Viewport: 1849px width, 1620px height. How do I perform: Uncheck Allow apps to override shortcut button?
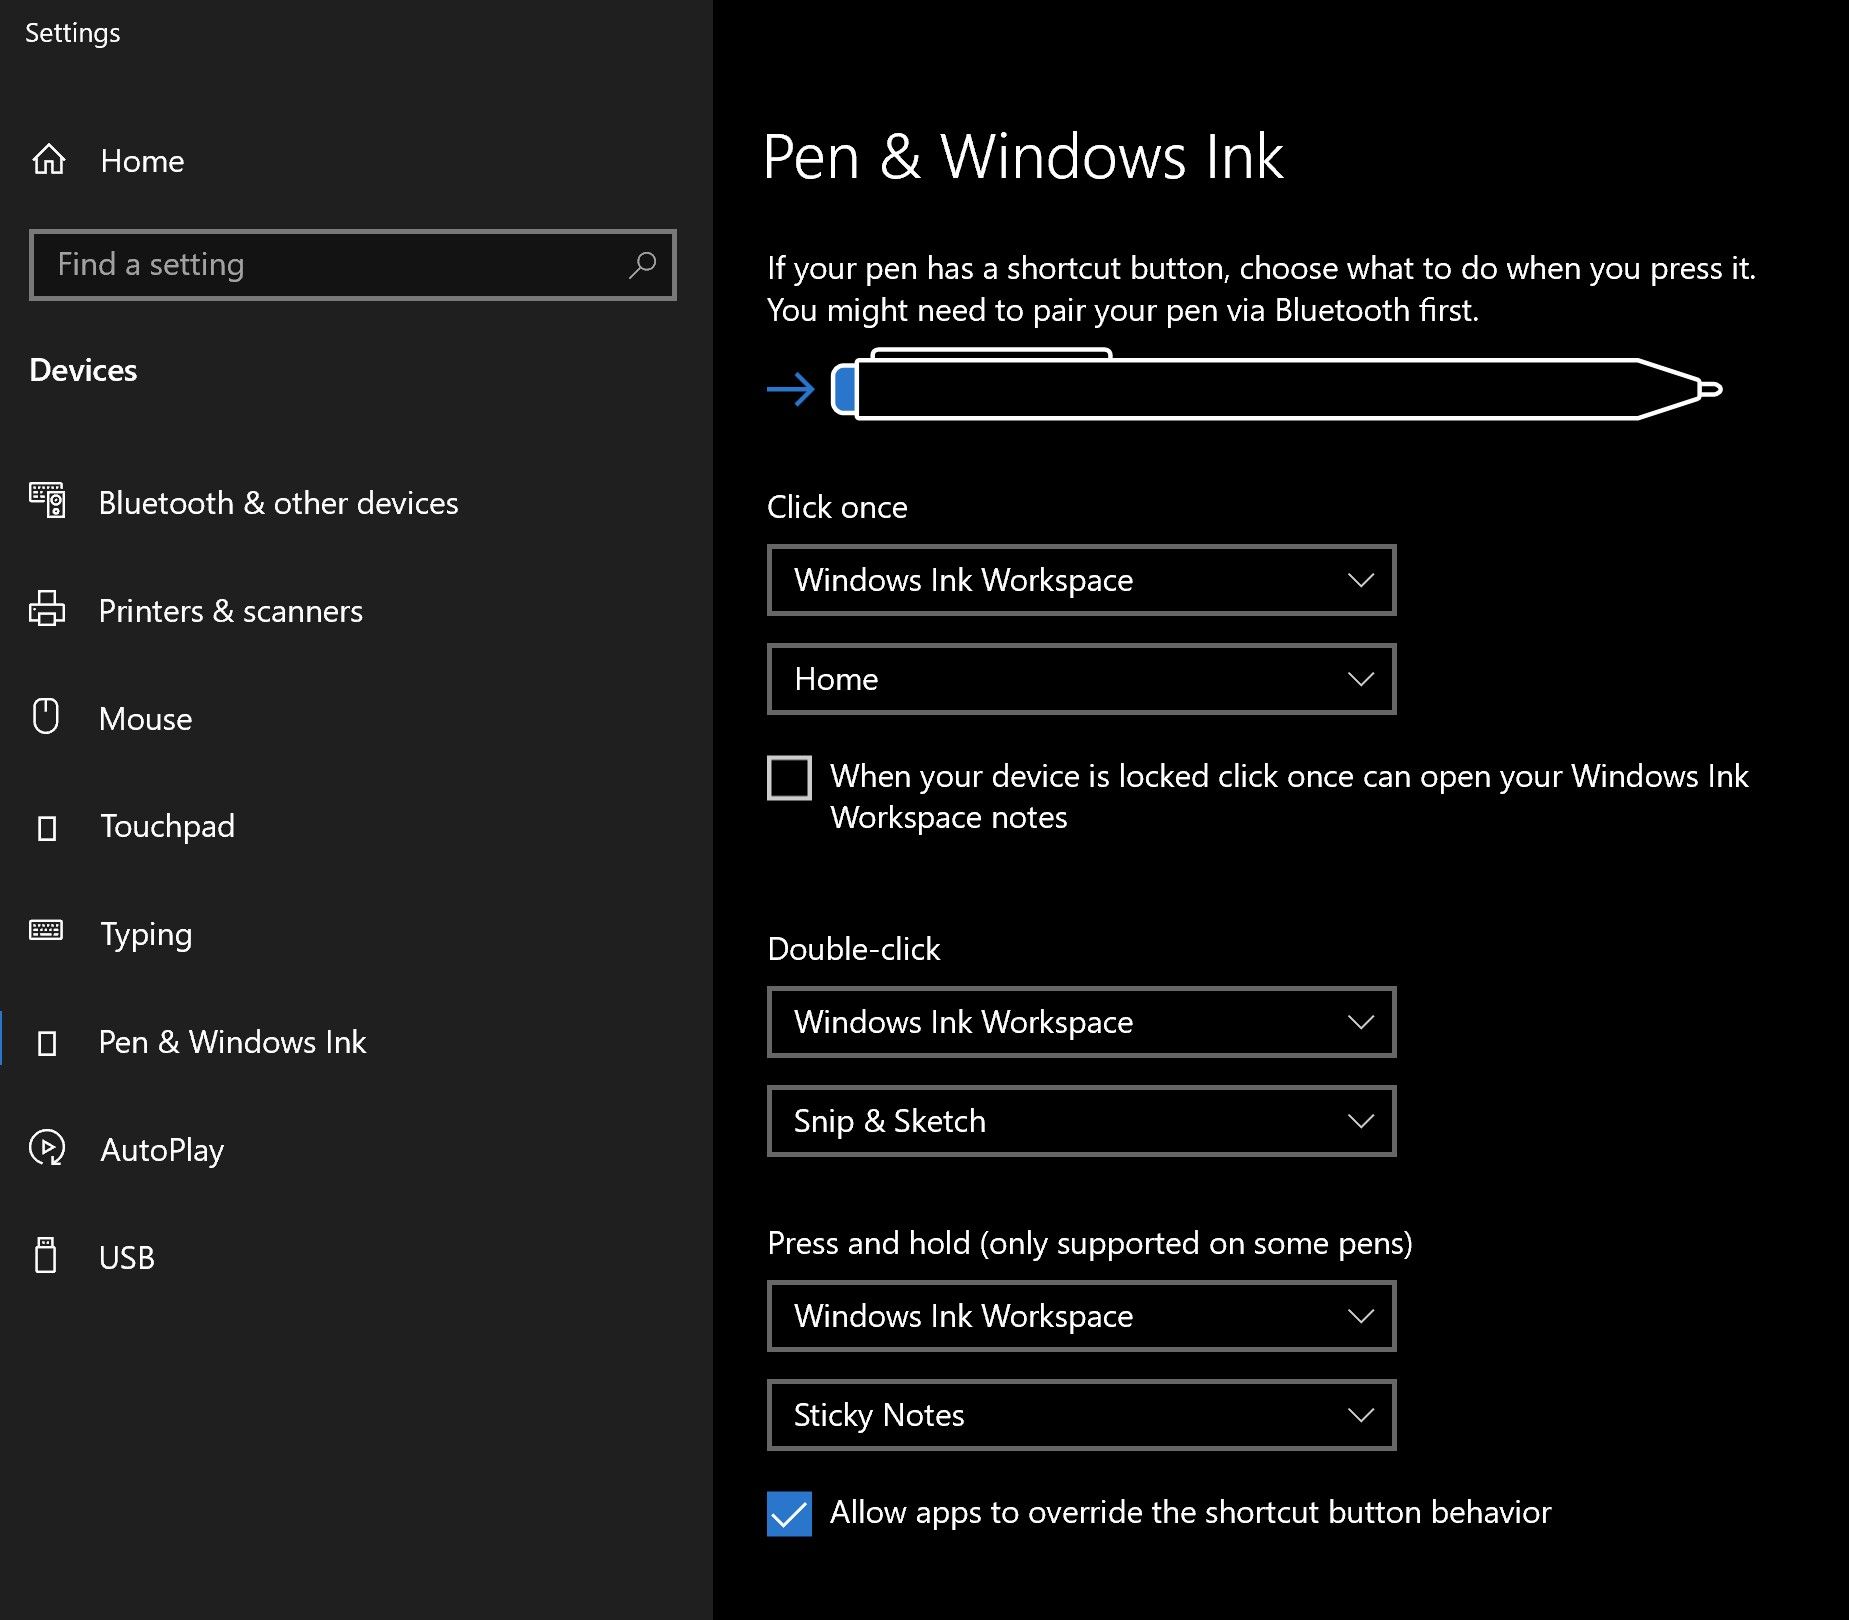(x=789, y=1513)
